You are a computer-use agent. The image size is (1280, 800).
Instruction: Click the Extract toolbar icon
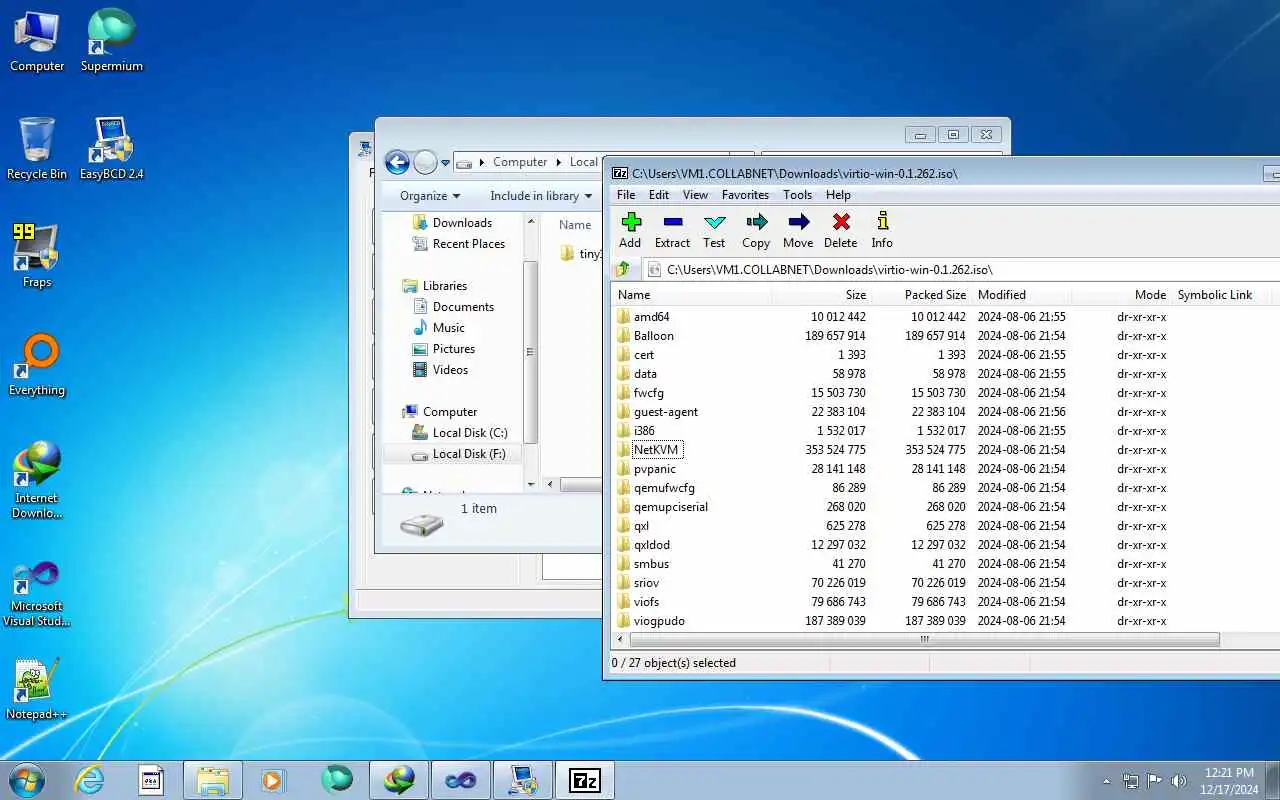coord(672,230)
